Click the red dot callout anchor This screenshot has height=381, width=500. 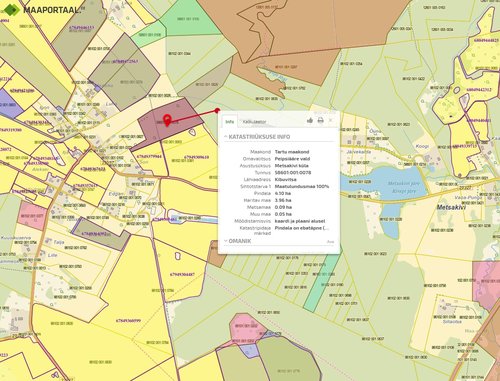(x=217, y=110)
